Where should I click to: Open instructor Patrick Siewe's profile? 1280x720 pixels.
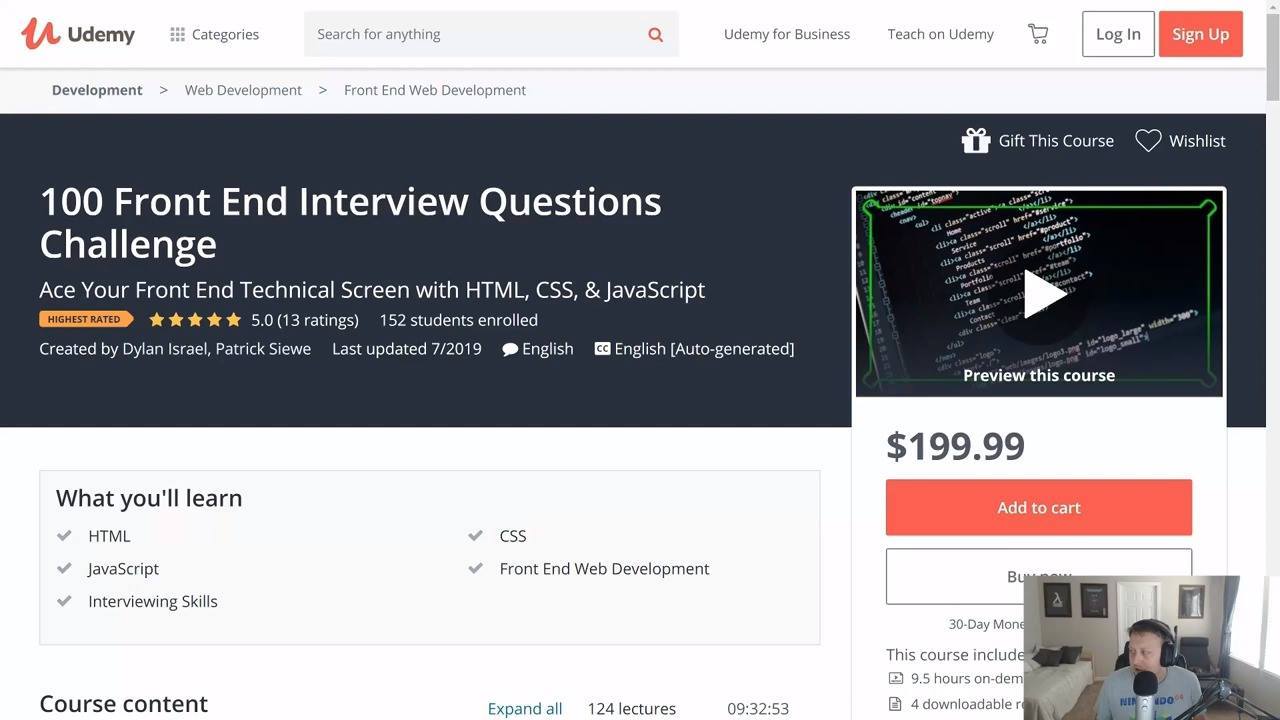(263, 349)
